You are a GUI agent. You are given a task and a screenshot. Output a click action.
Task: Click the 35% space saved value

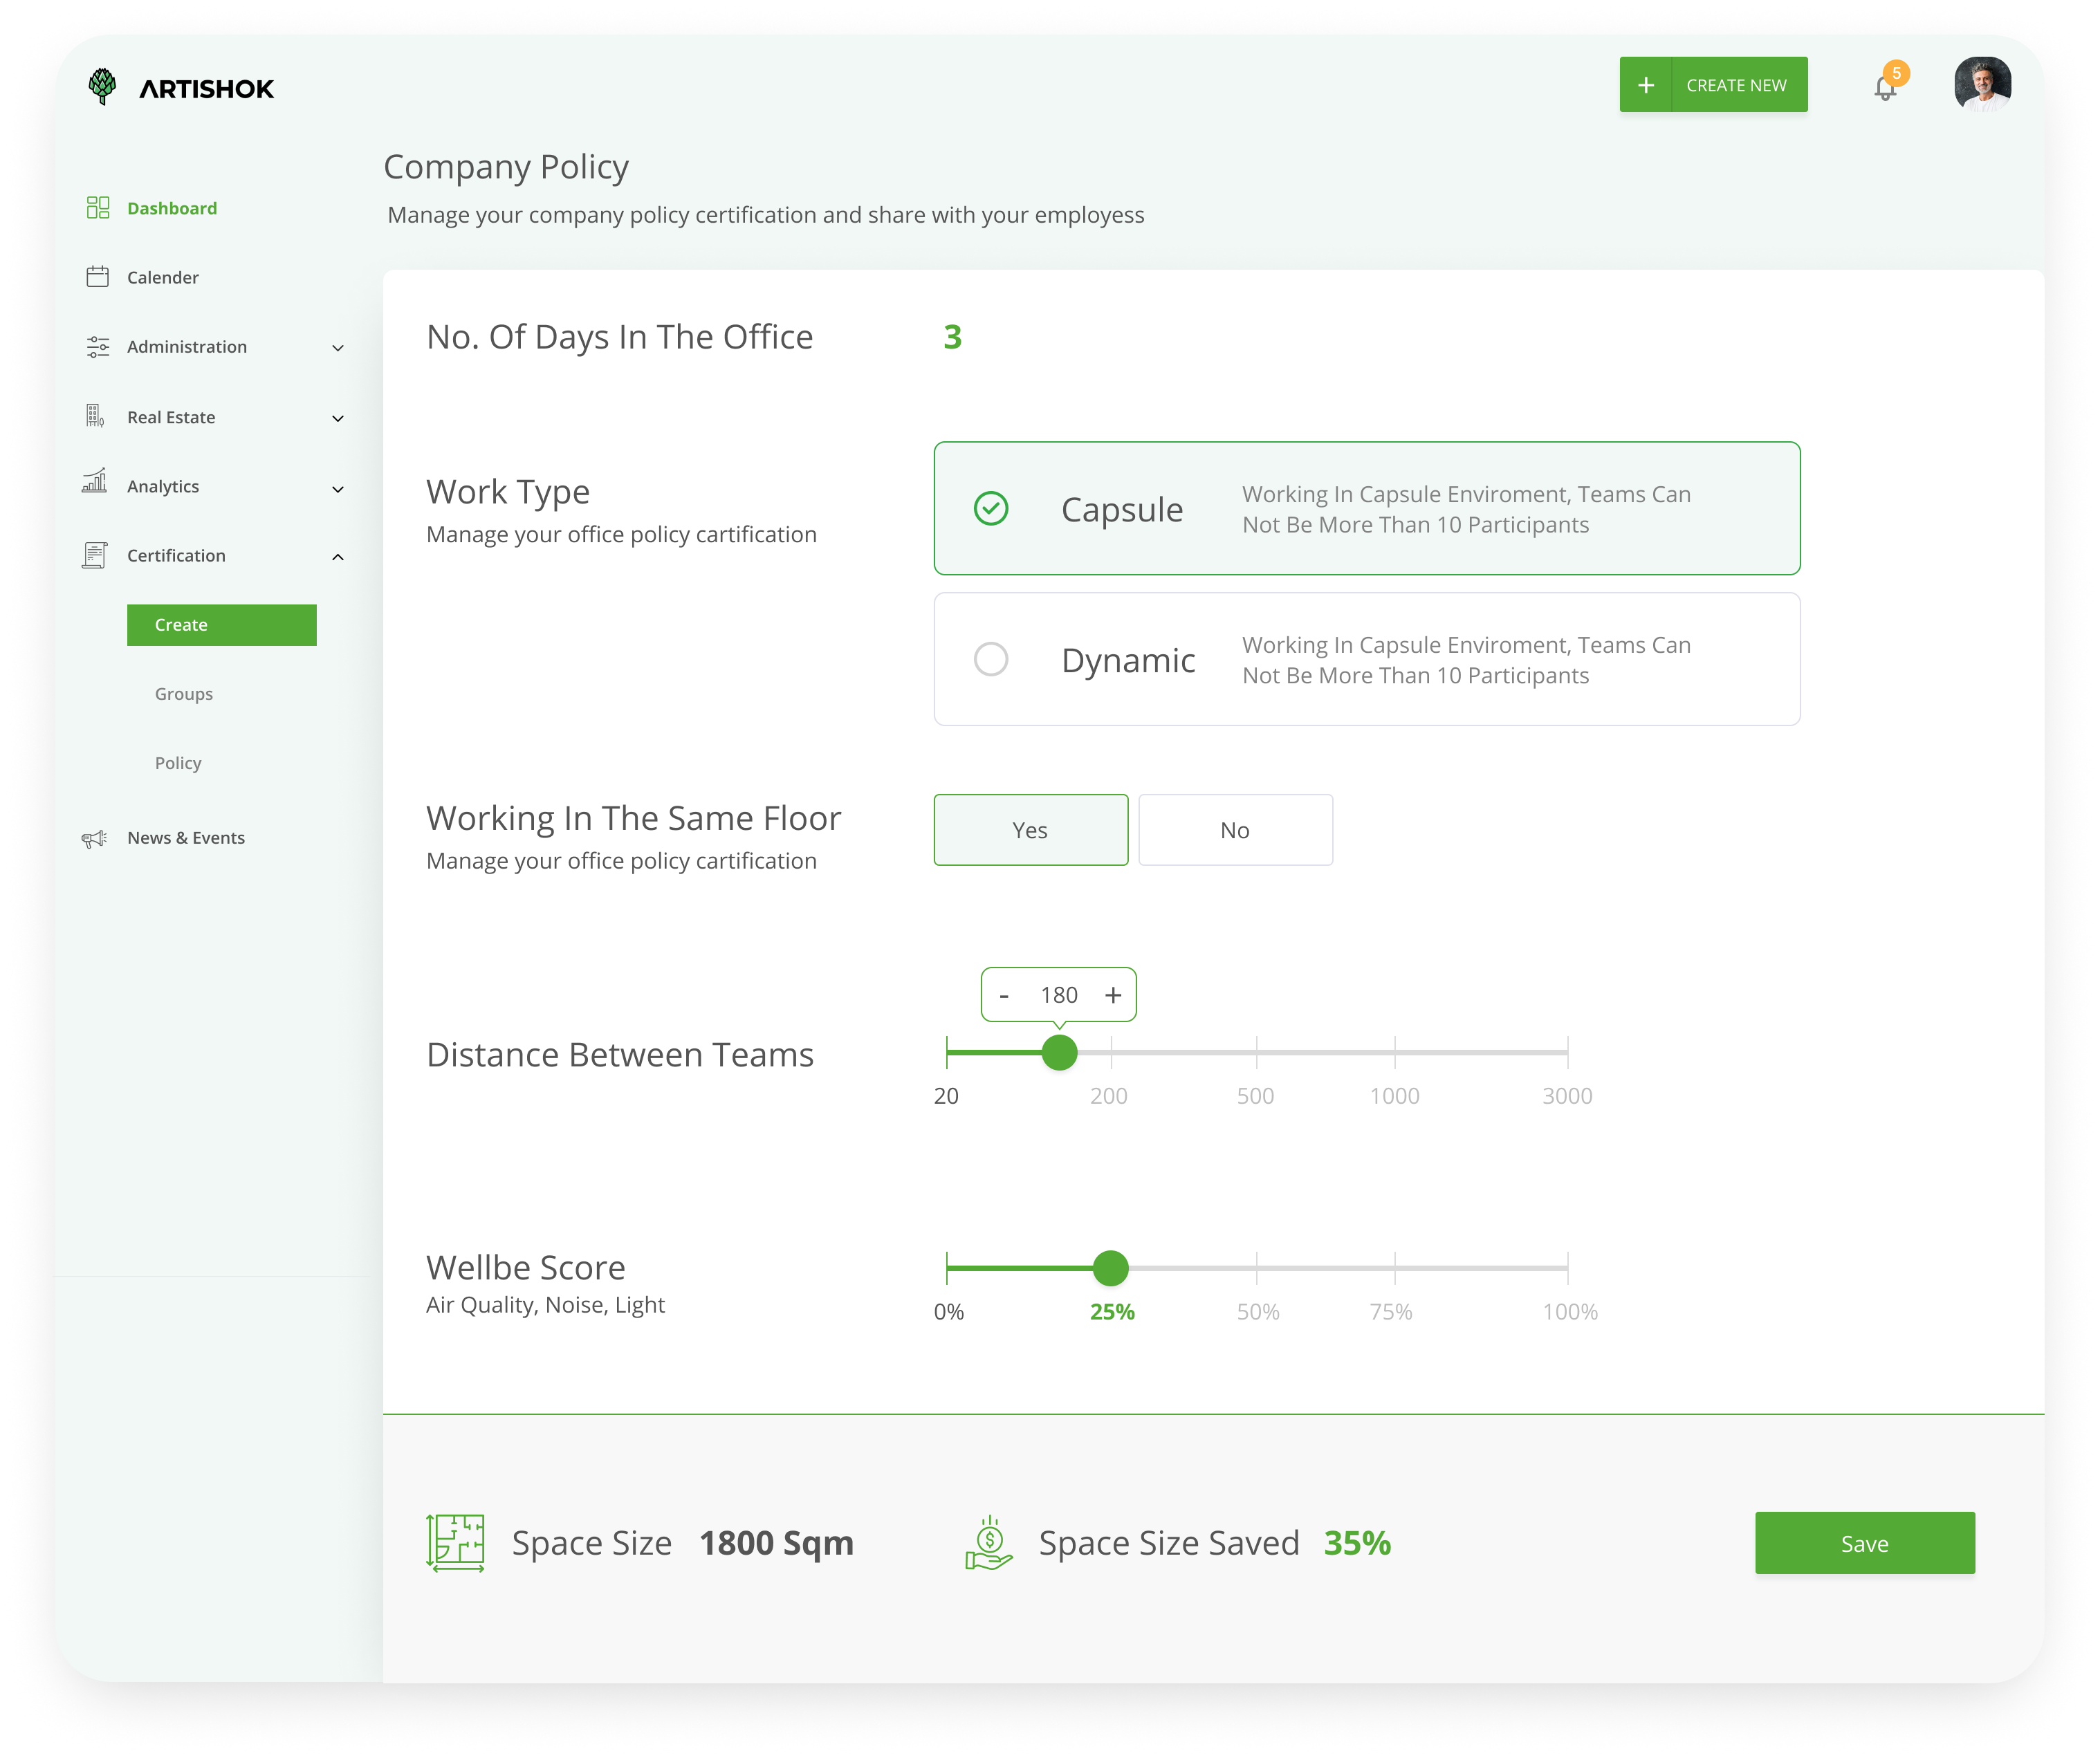1357,1543
